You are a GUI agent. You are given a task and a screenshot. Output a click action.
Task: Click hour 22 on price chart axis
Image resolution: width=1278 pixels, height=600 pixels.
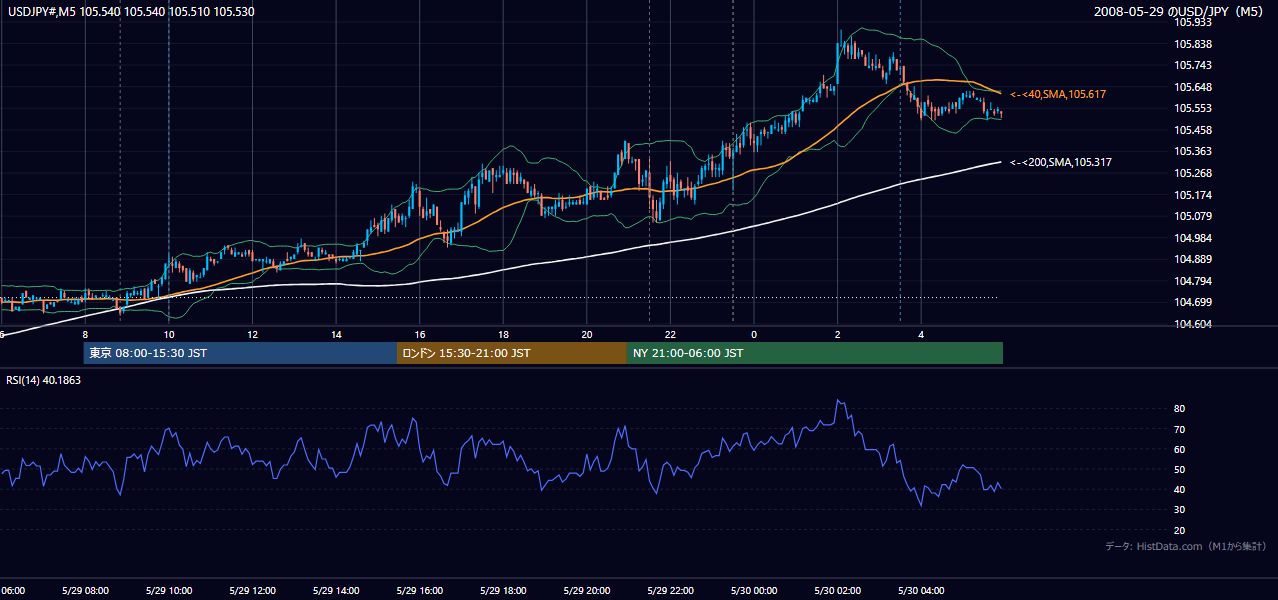(670, 334)
